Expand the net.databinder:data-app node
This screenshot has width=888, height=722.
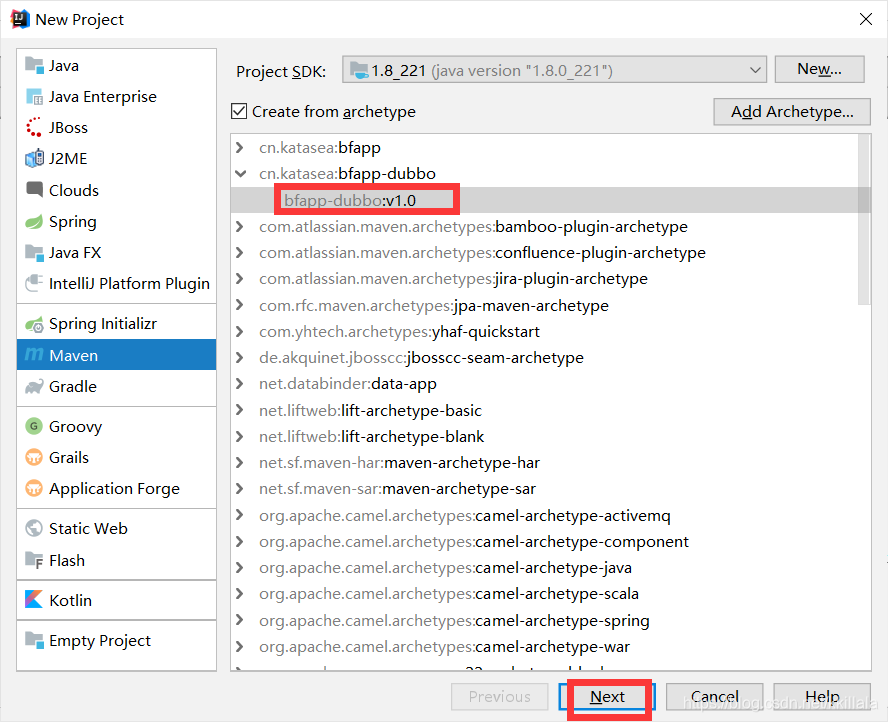(240, 384)
